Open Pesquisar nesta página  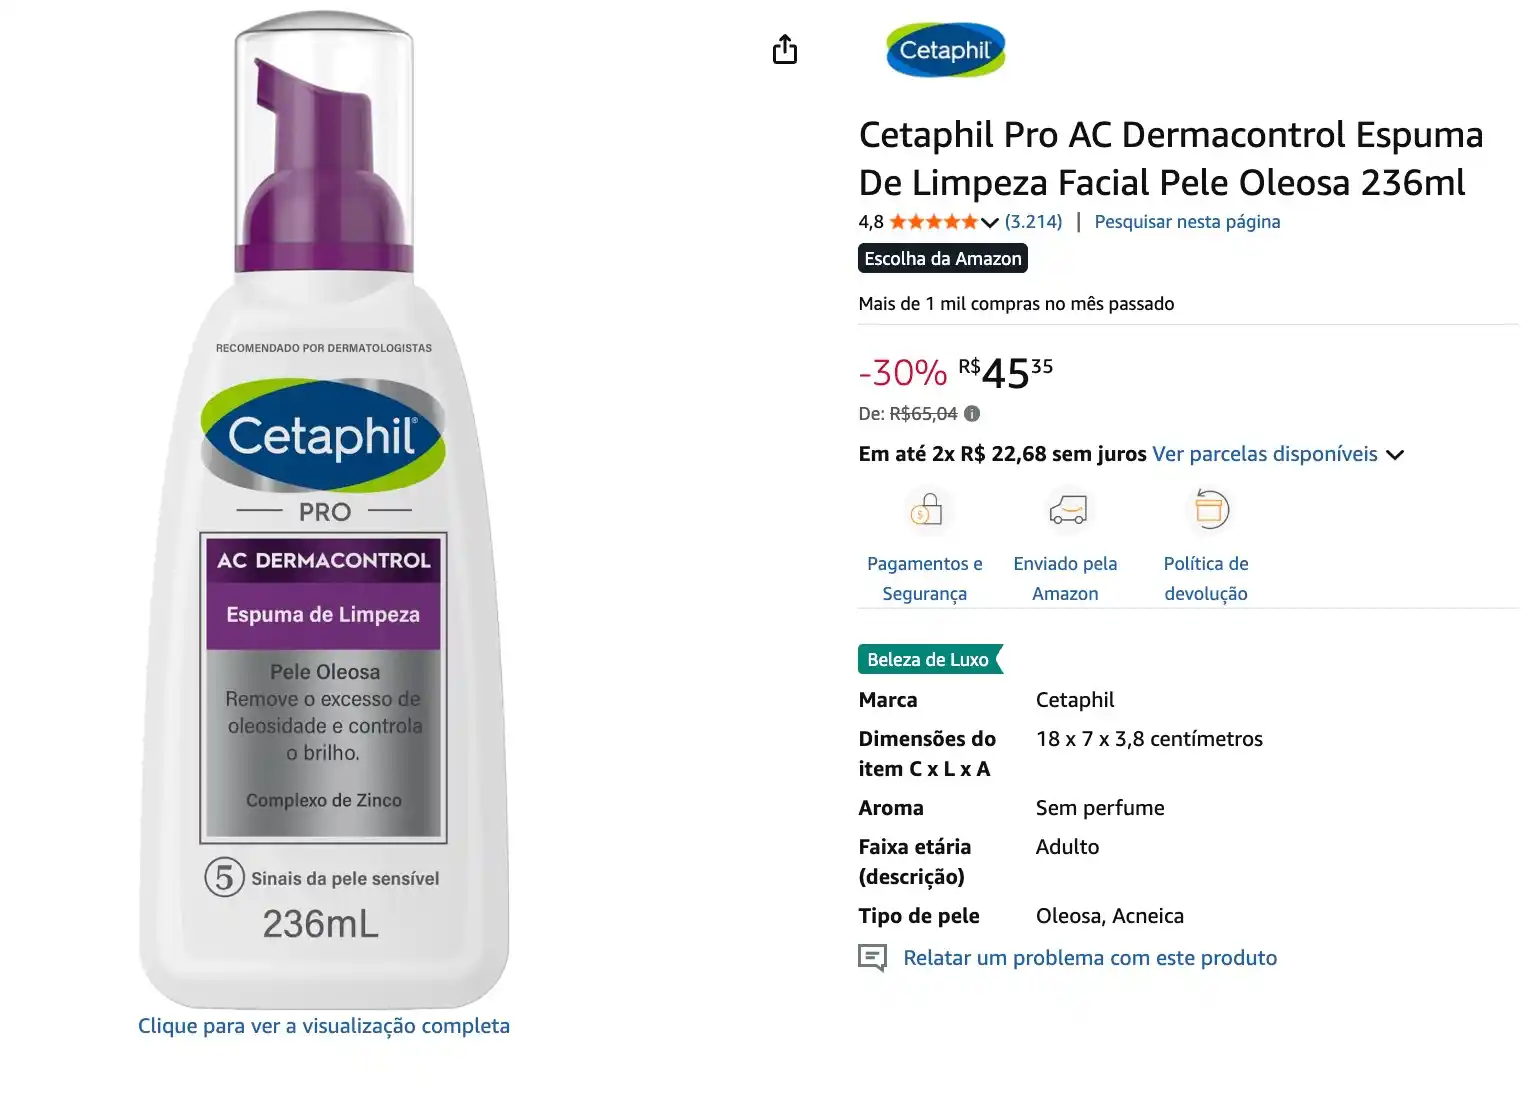(x=1186, y=221)
